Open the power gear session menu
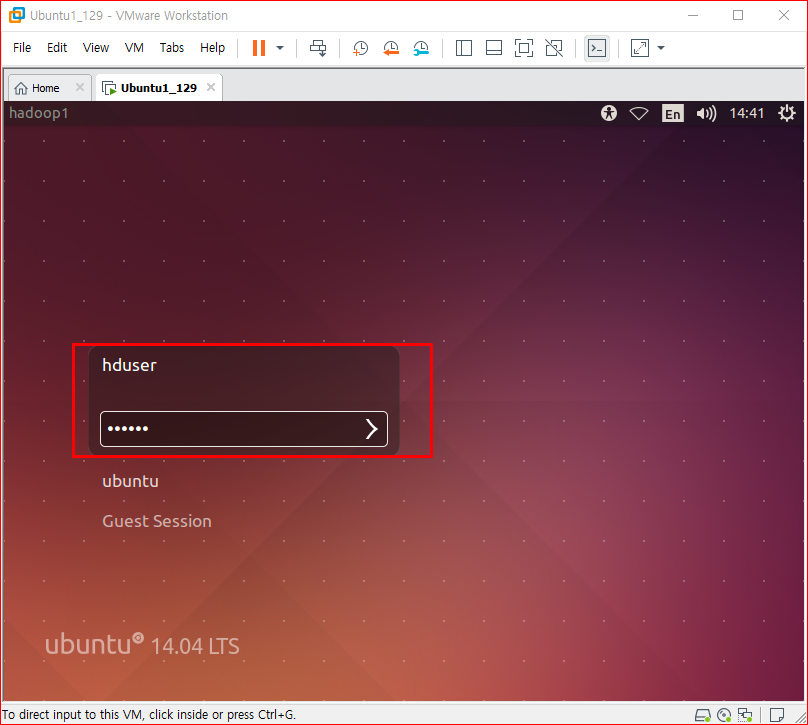This screenshot has height=725, width=808. pos(786,113)
